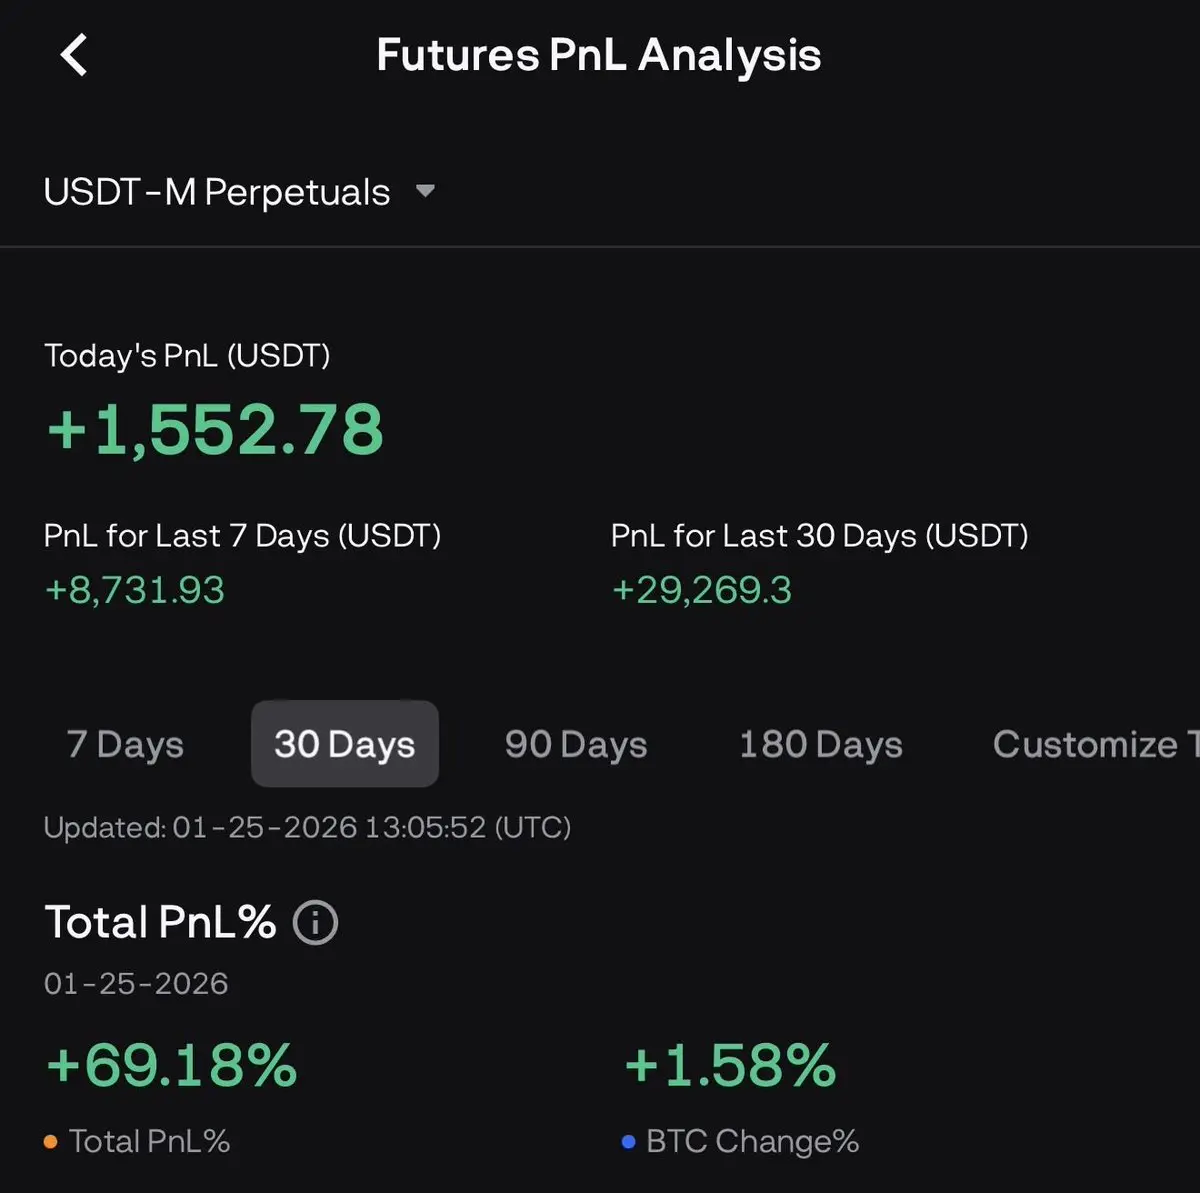Select the +1.58% BTC change figure
The height and width of the screenshot is (1193, 1200).
pyautogui.click(x=730, y=1065)
